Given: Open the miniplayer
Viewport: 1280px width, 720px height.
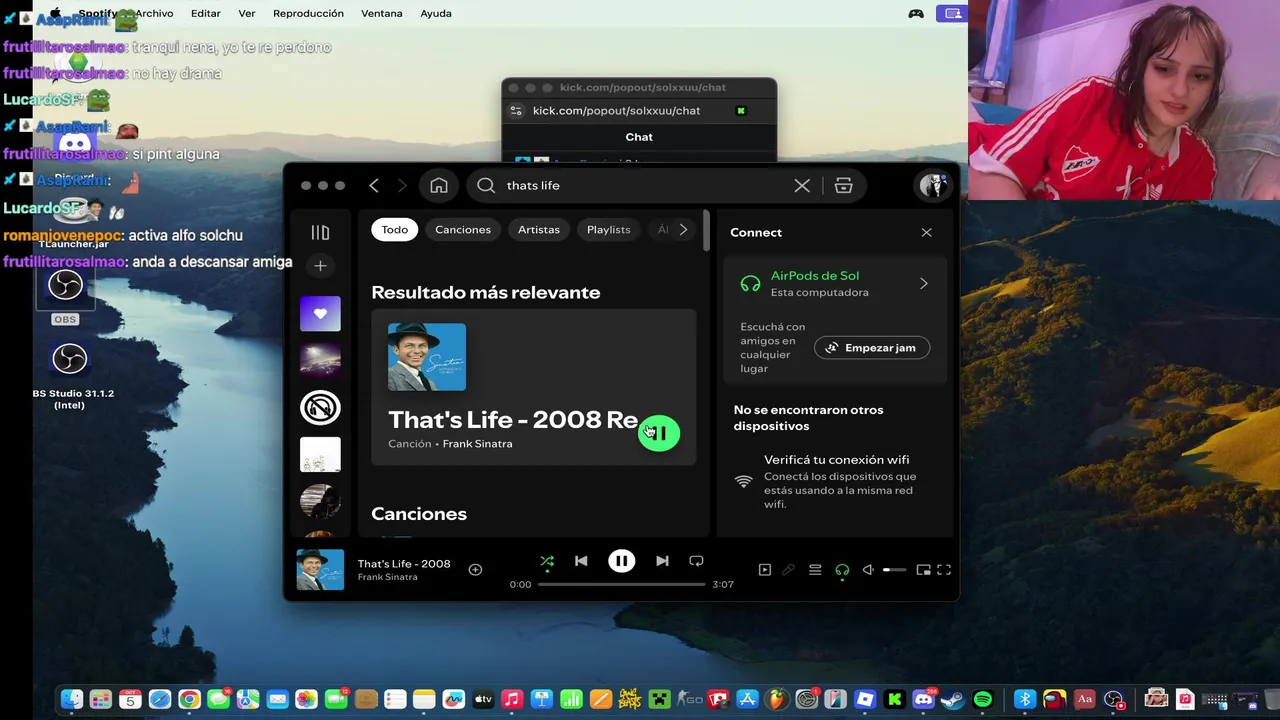Looking at the screenshot, I should [x=923, y=570].
